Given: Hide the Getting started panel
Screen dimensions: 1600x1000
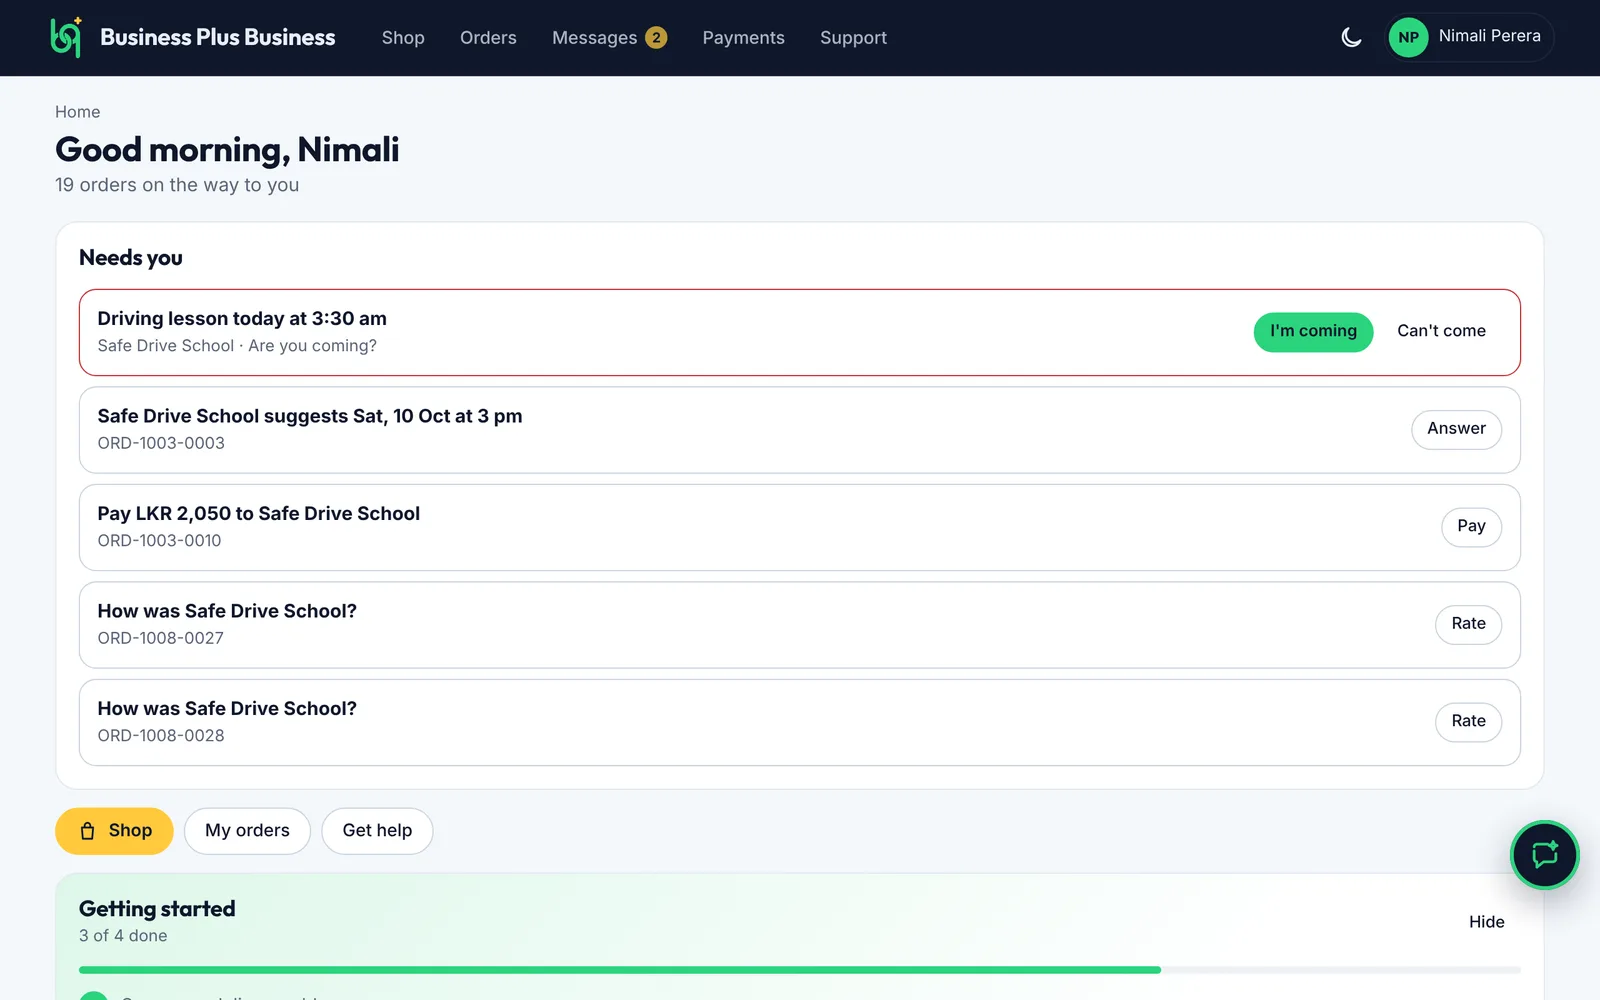Looking at the screenshot, I should click(1486, 922).
